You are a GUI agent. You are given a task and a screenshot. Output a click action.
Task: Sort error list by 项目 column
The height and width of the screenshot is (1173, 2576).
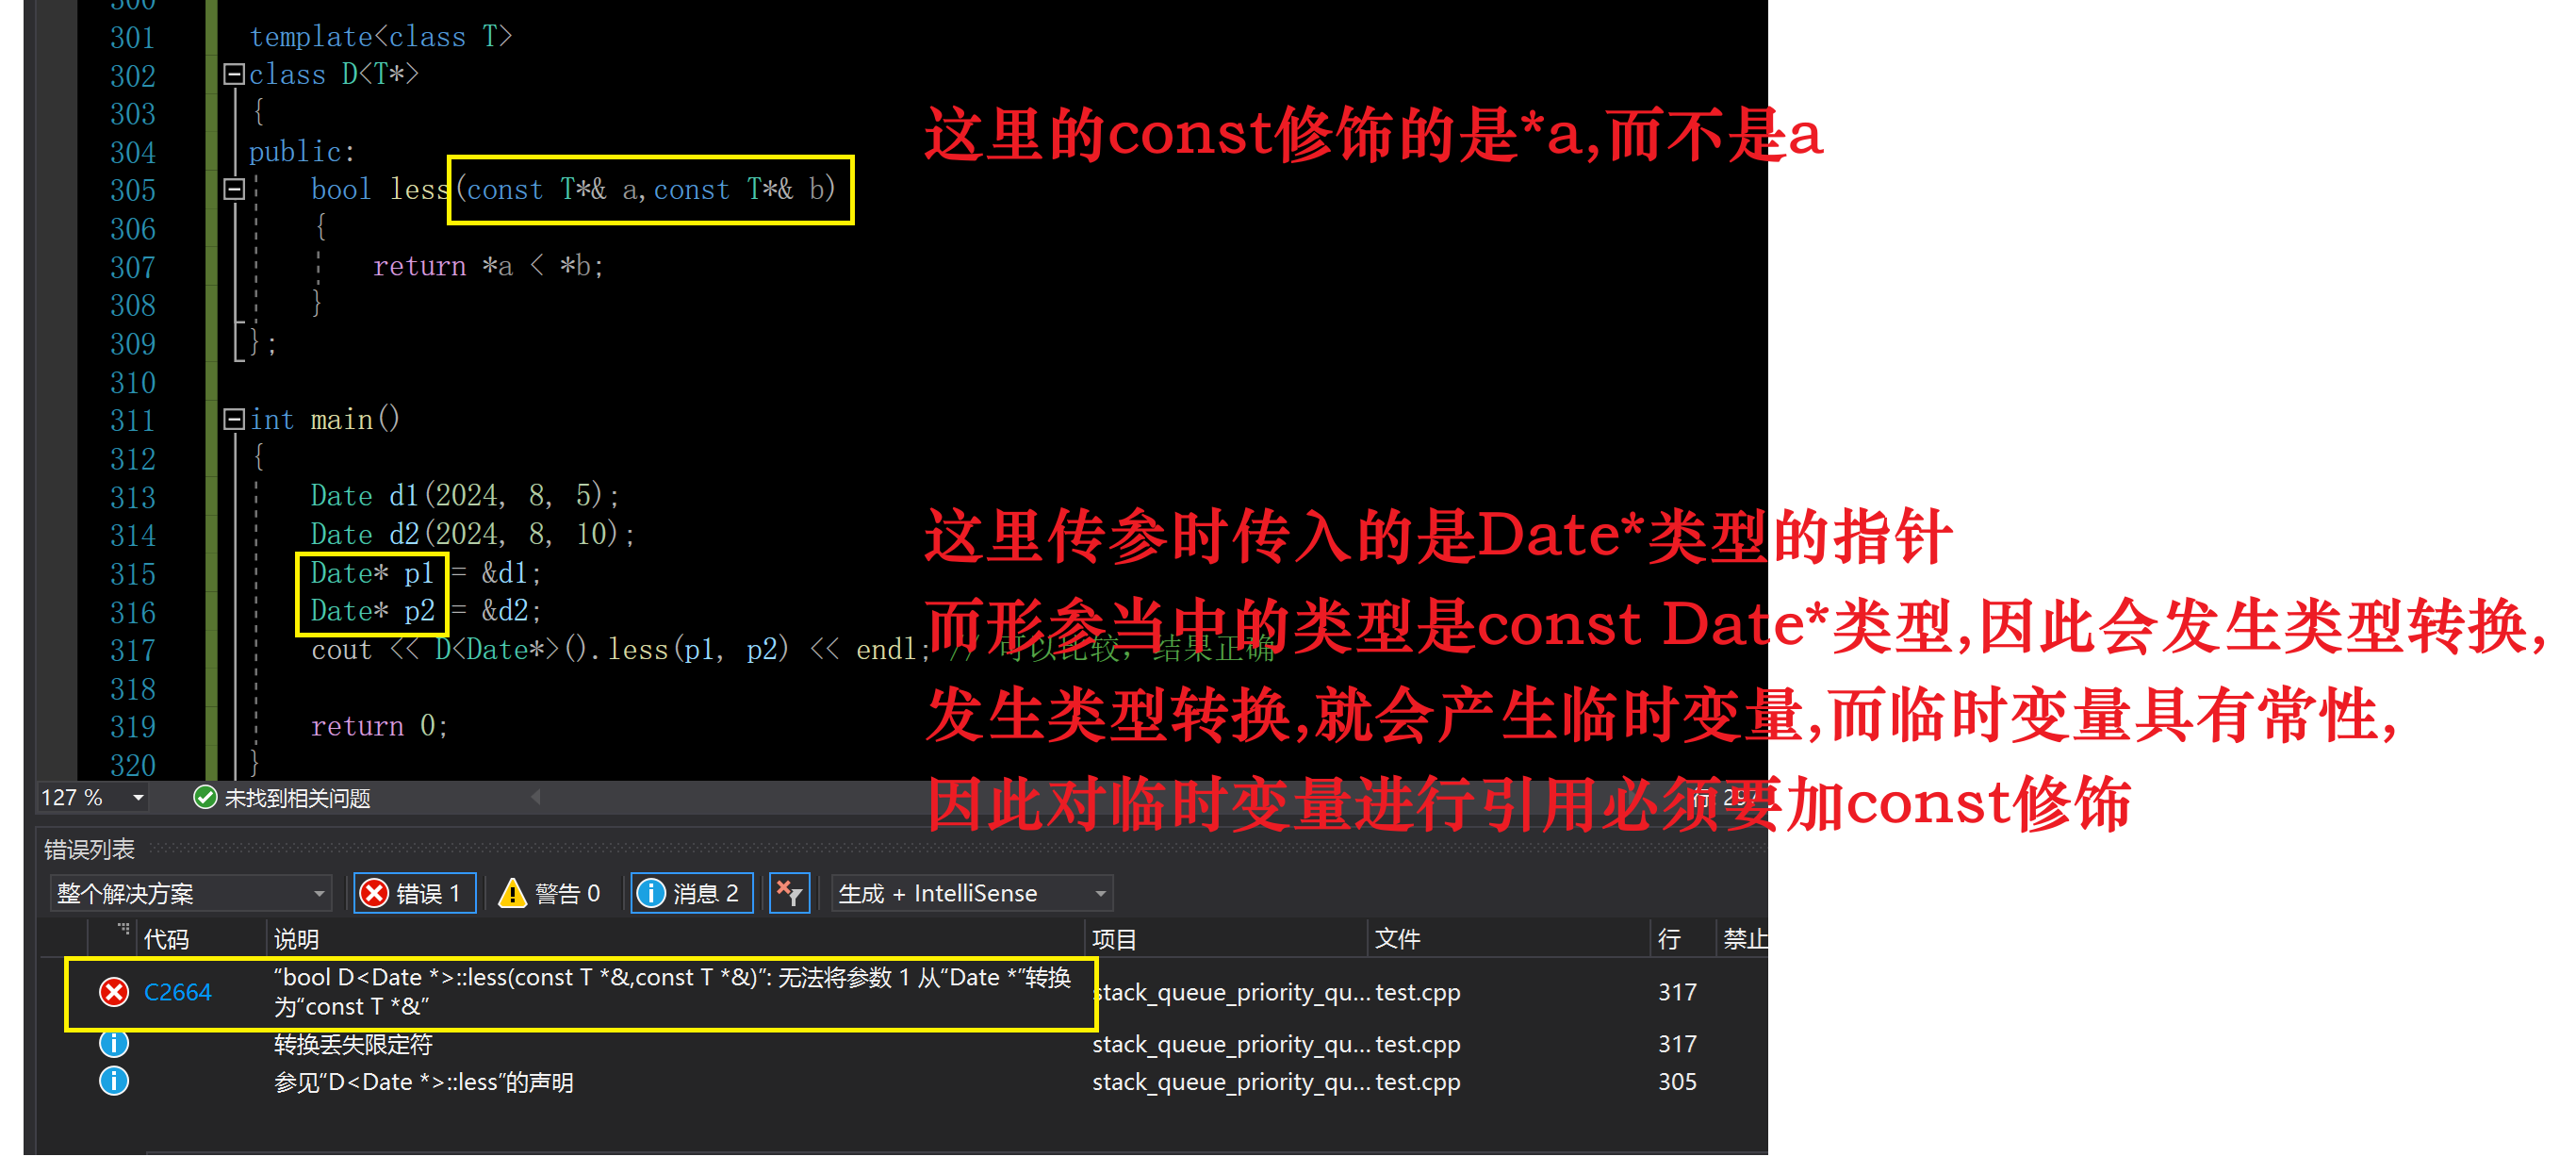(1114, 940)
